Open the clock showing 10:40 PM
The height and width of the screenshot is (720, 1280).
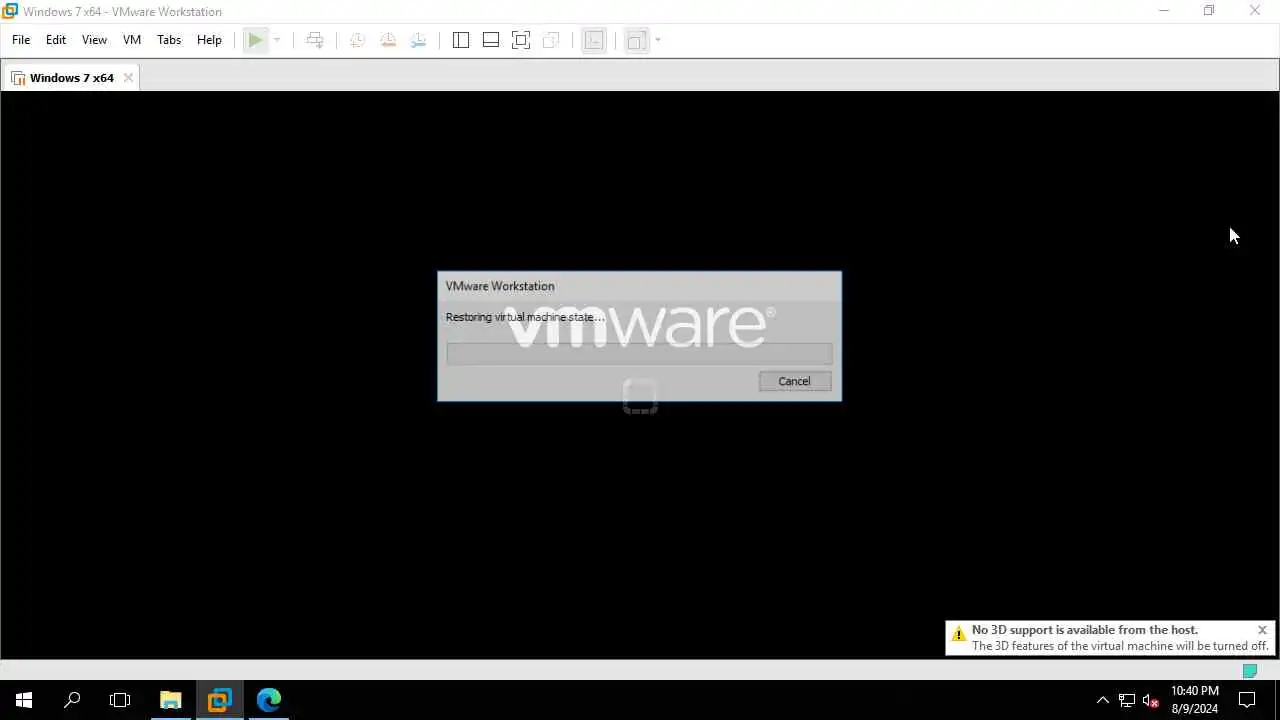coord(1195,700)
